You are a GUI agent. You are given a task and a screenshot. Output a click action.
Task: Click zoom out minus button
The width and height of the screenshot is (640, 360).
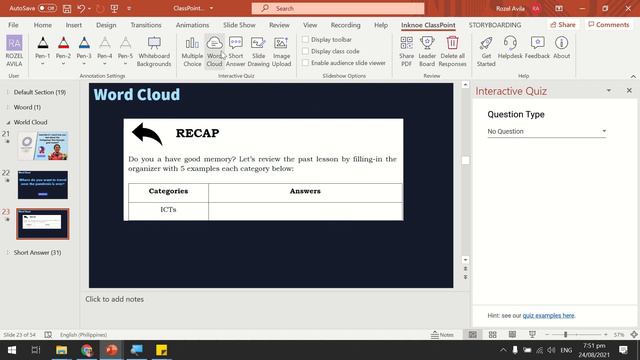coord(547,335)
